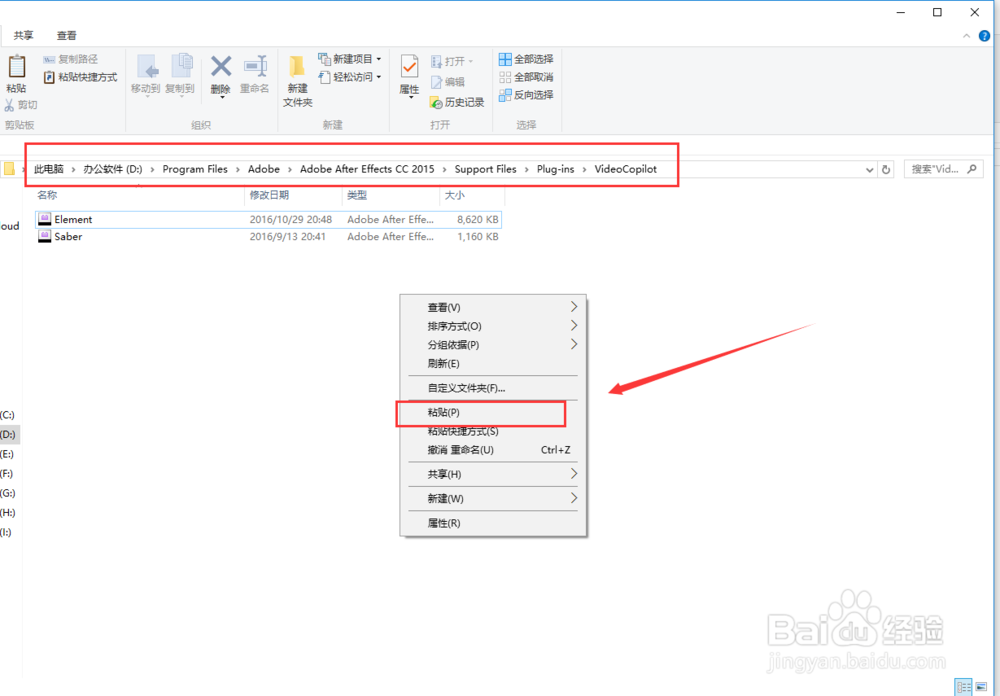
Task: Select the Element plugin file
Action: point(268,219)
